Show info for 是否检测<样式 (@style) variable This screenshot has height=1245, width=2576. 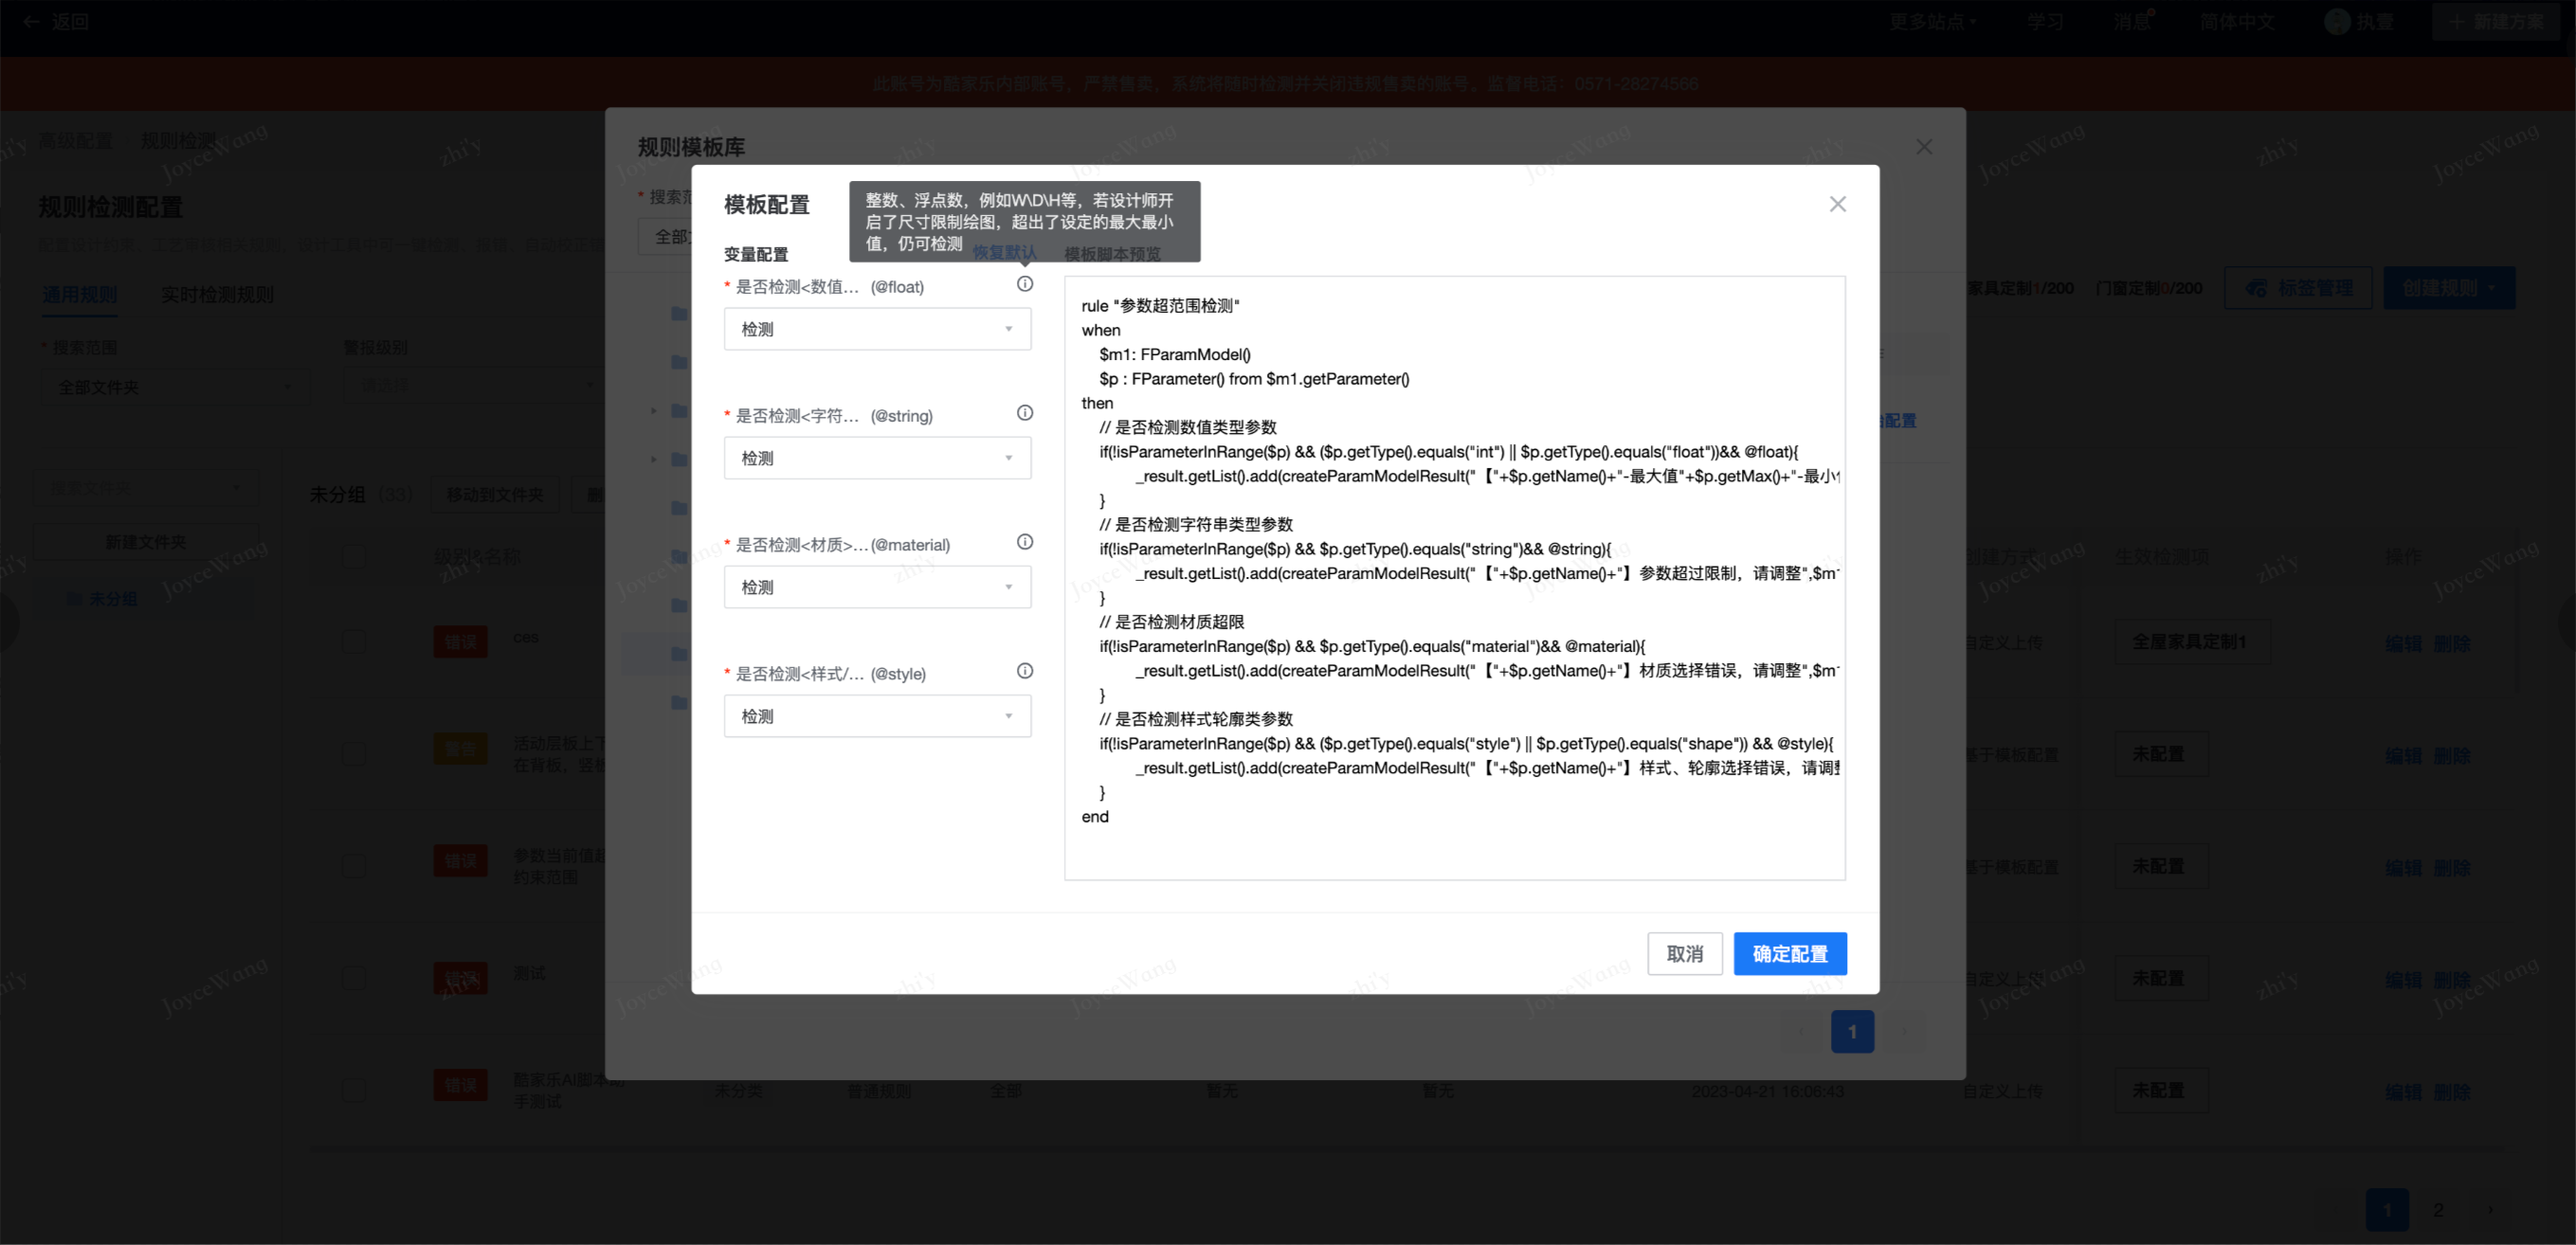[x=1025, y=671]
